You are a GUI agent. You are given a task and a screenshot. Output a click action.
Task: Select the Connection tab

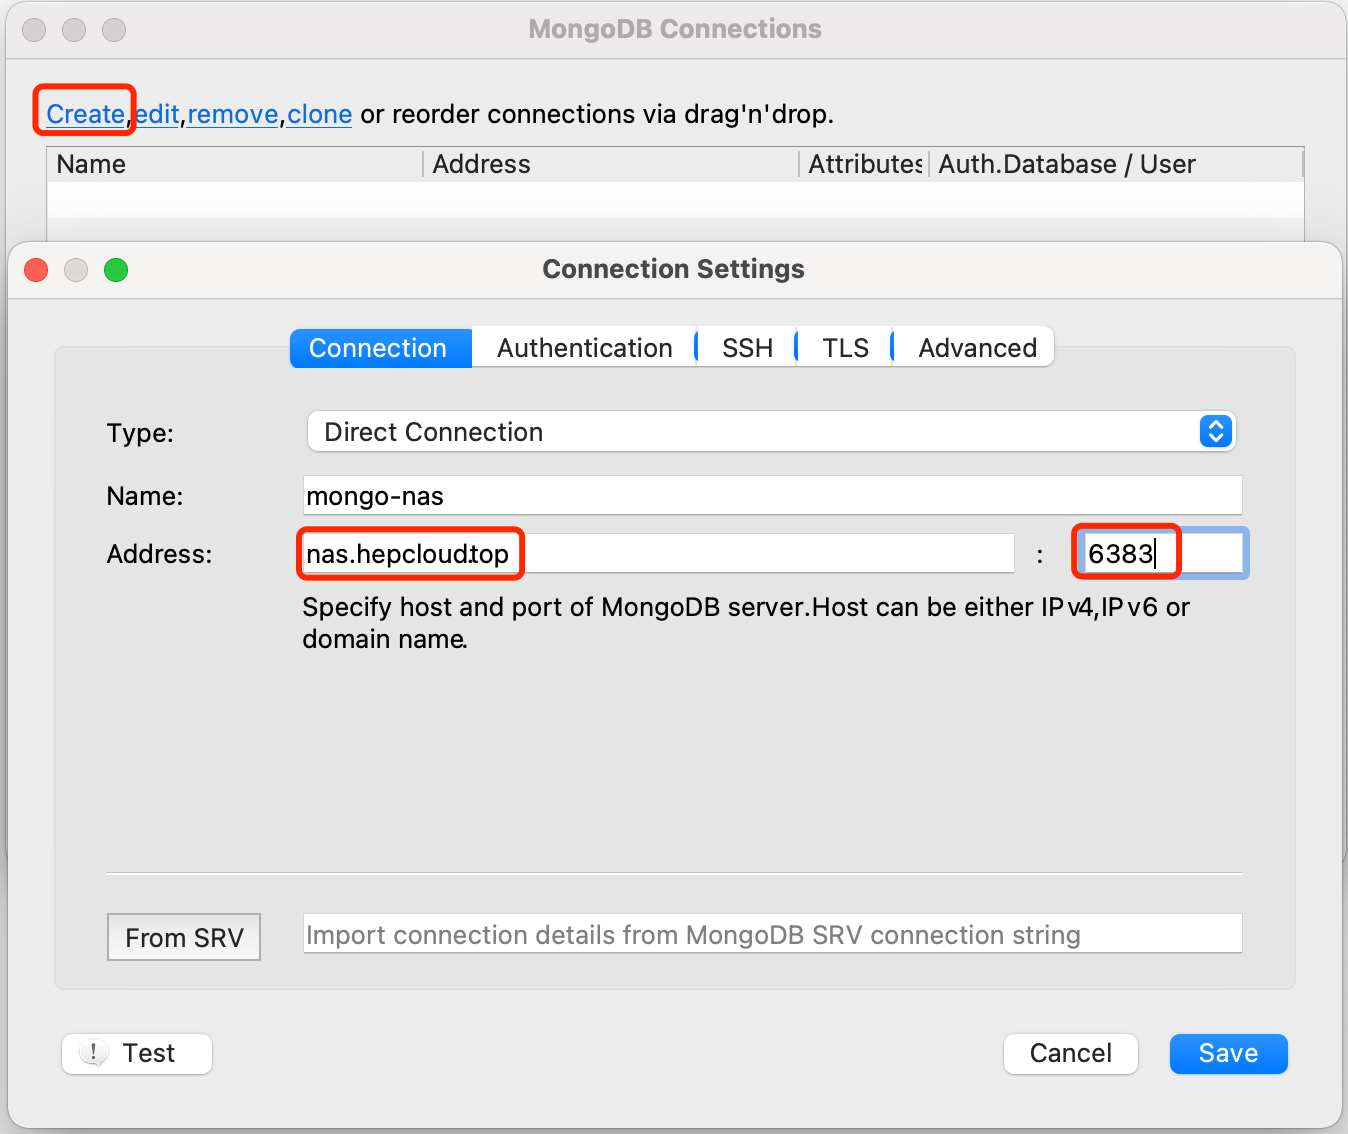click(x=378, y=348)
